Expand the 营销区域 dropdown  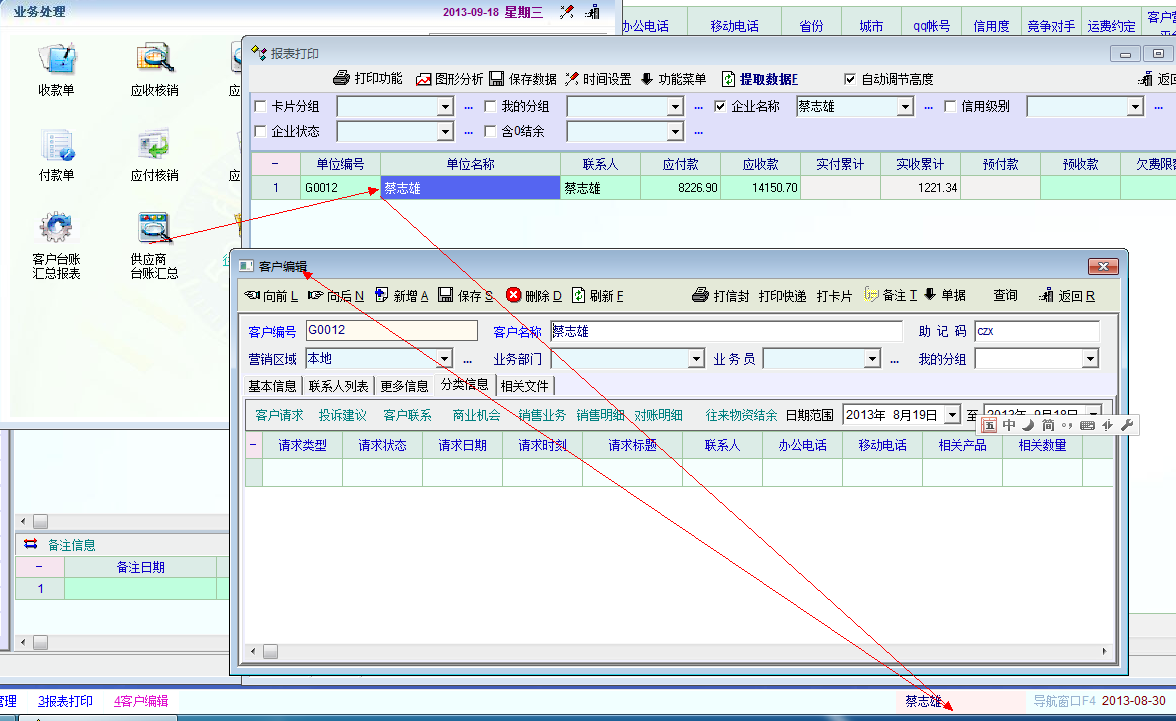pyautogui.click(x=445, y=359)
